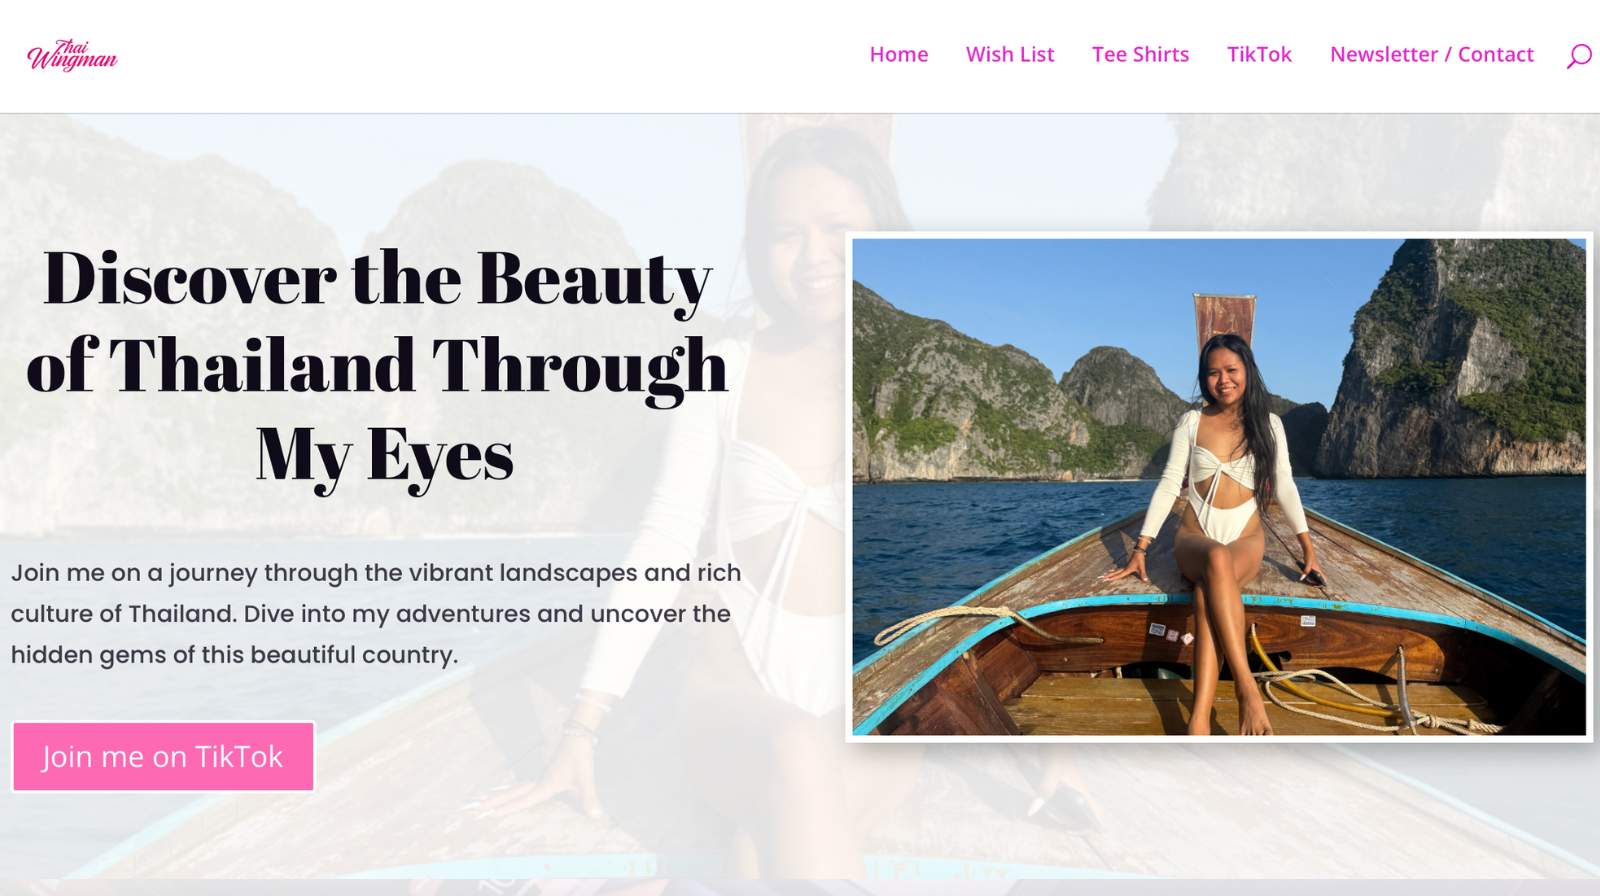Select Tee Shirts in navigation
Screen dimensions: 1600x896
[x=1141, y=55]
